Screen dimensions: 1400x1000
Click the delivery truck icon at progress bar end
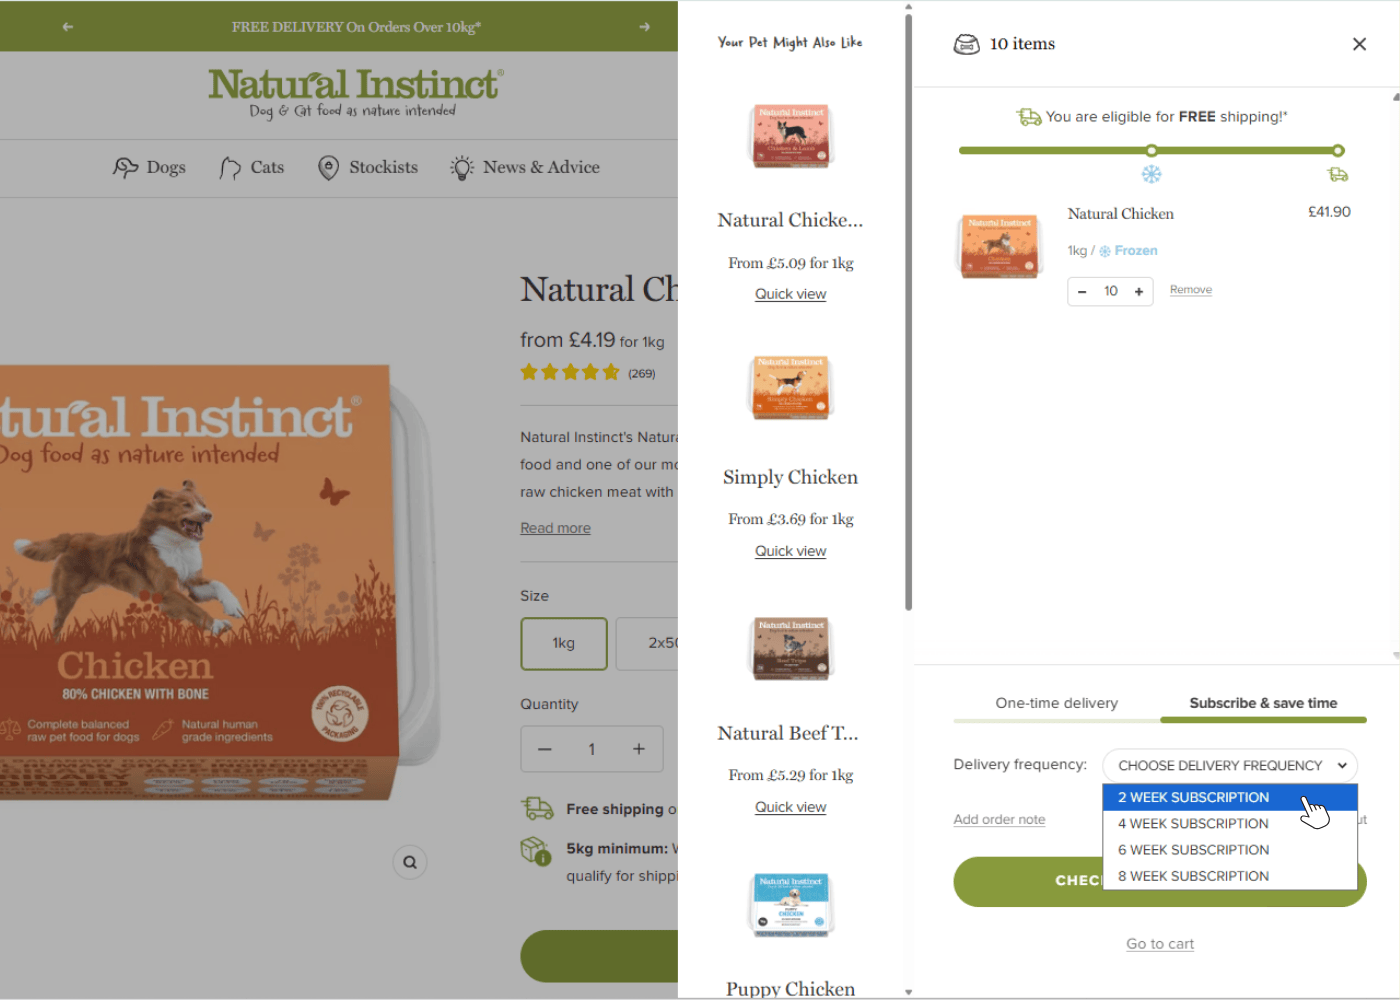[x=1337, y=175]
